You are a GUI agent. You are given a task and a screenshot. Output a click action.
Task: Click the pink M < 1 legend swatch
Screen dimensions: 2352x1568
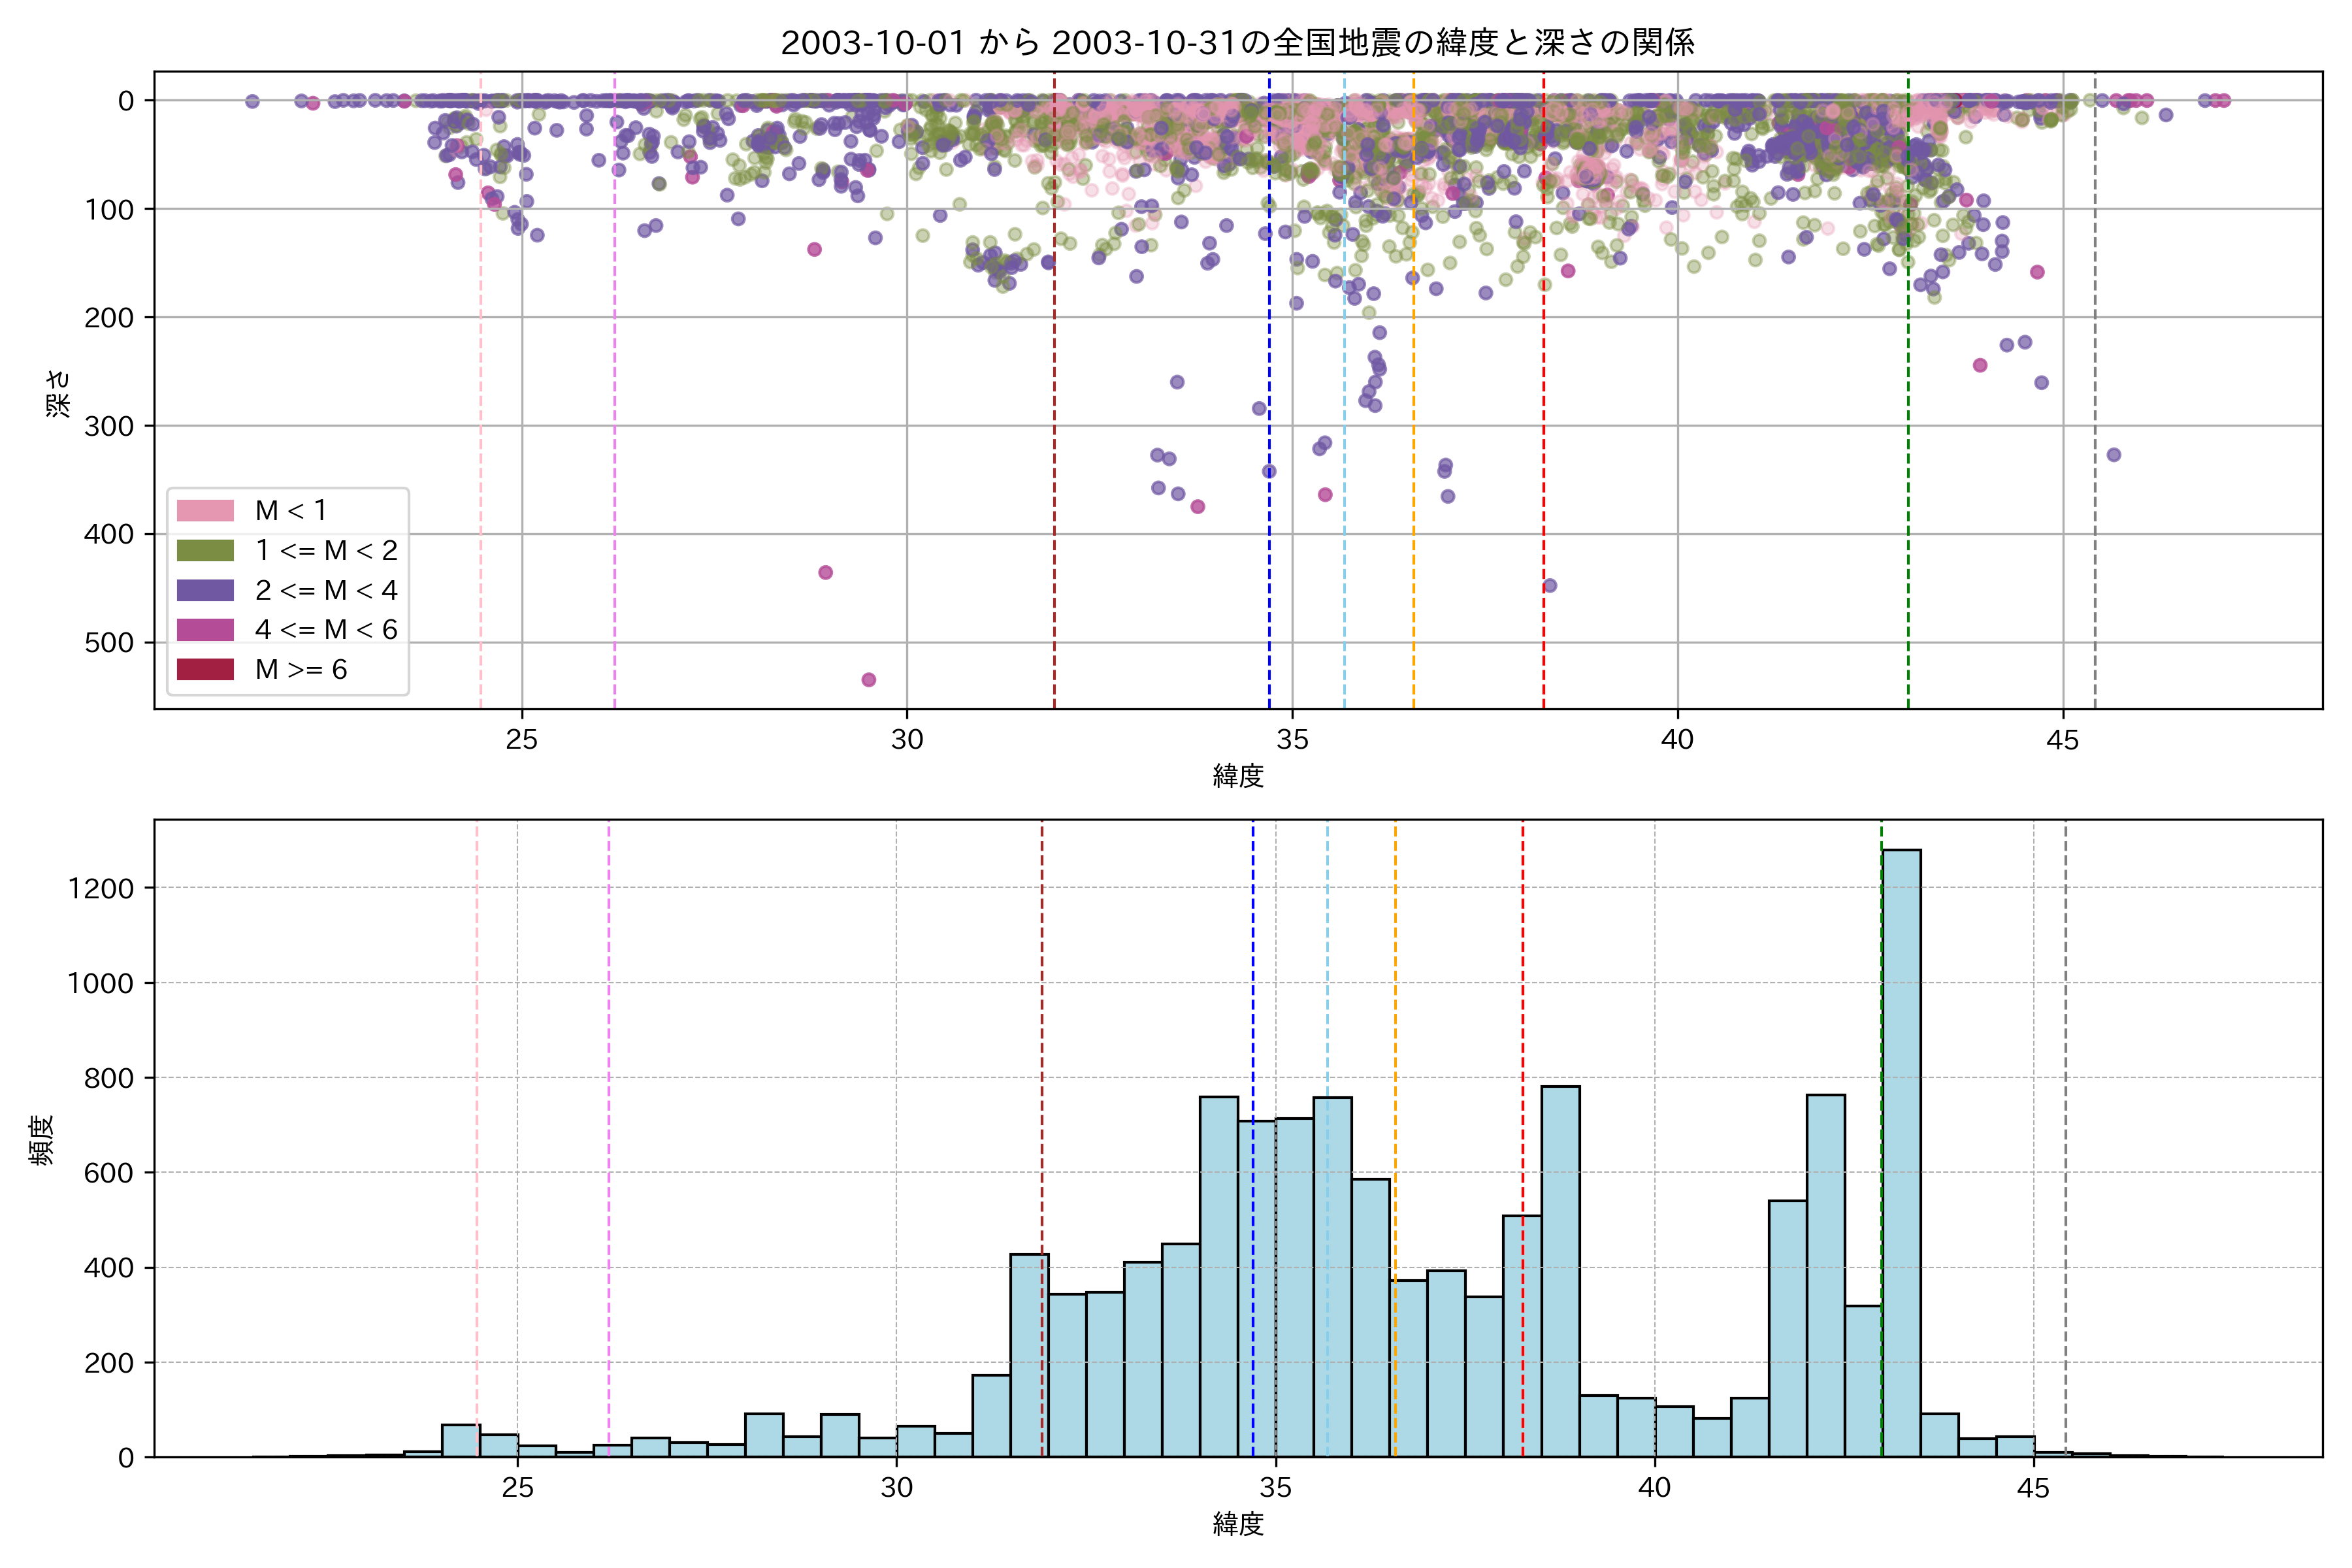point(205,511)
